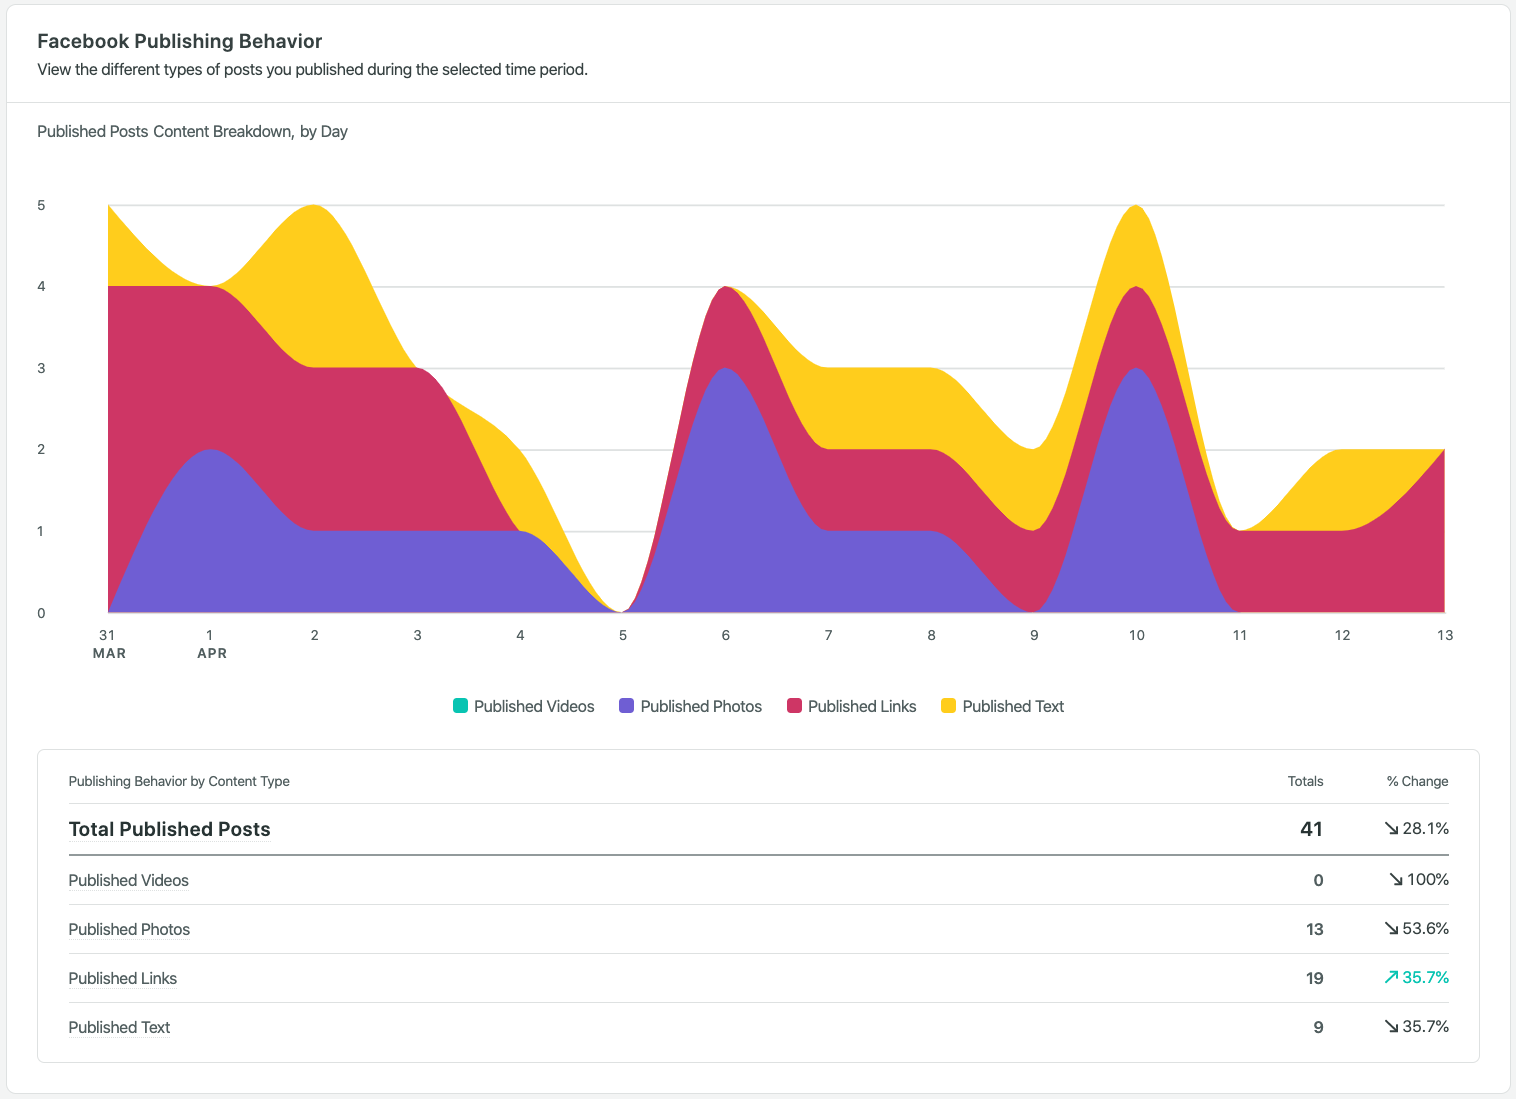Screen dimensions: 1516x1099
Task: Click the Published Text yellow legend swatch
Action: (949, 706)
